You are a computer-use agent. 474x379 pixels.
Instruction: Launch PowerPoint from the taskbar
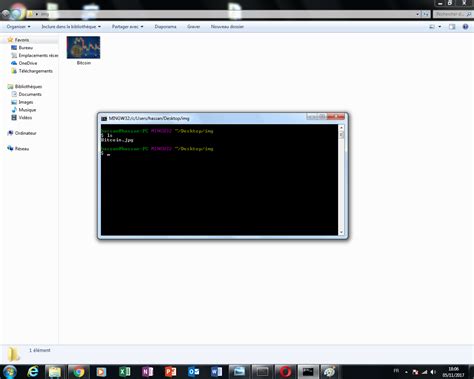point(170,372)
